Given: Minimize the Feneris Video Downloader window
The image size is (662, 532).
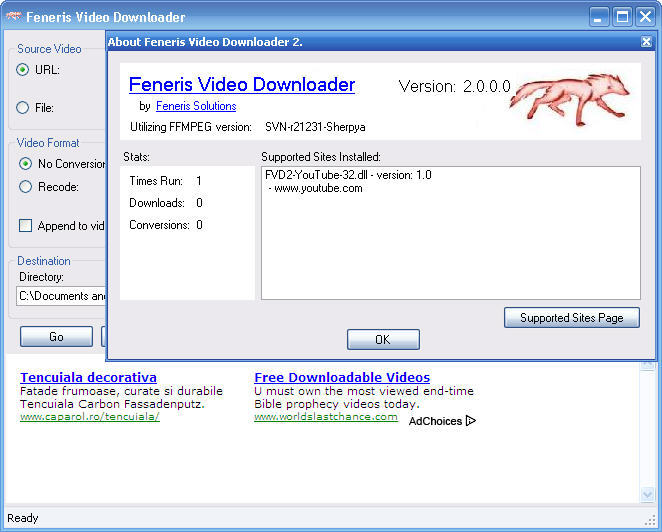Looking at the screenshot, I should pos(599,17).
